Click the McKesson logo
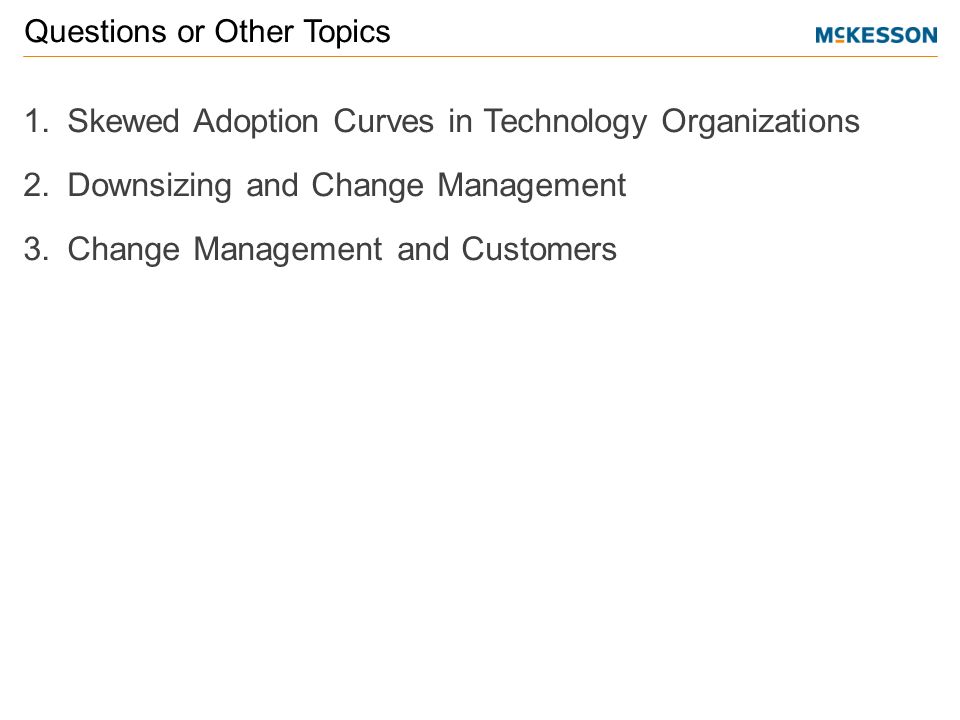 [x=876, y=35]
